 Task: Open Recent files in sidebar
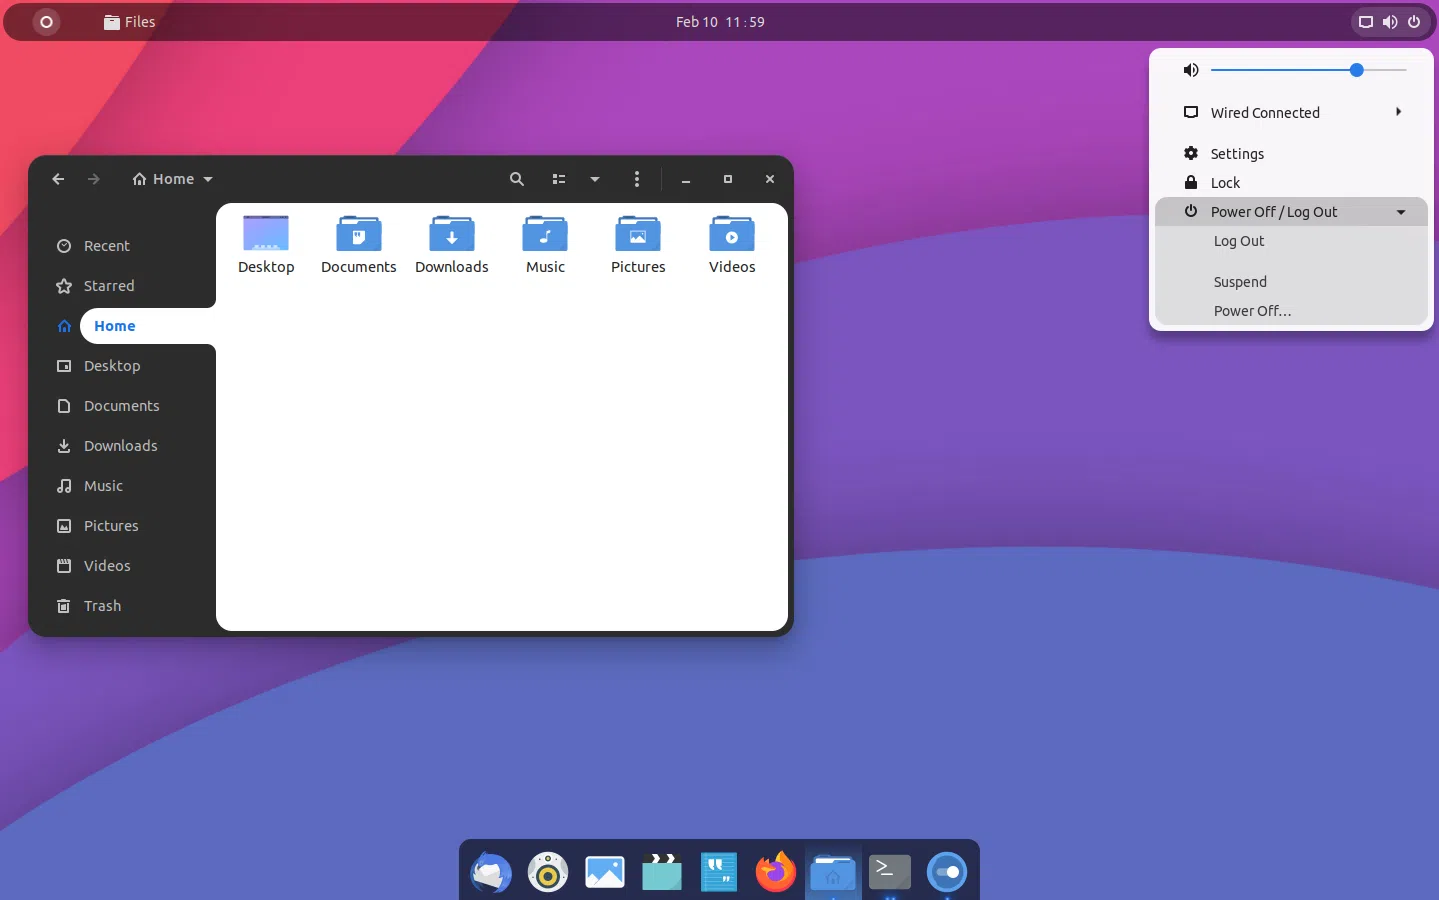pos(106,246)
